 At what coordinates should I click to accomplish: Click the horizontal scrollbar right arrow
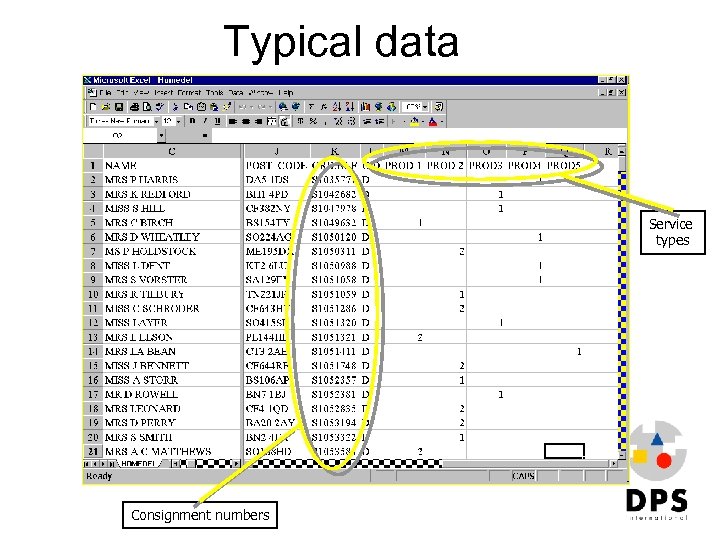point(614,464)
